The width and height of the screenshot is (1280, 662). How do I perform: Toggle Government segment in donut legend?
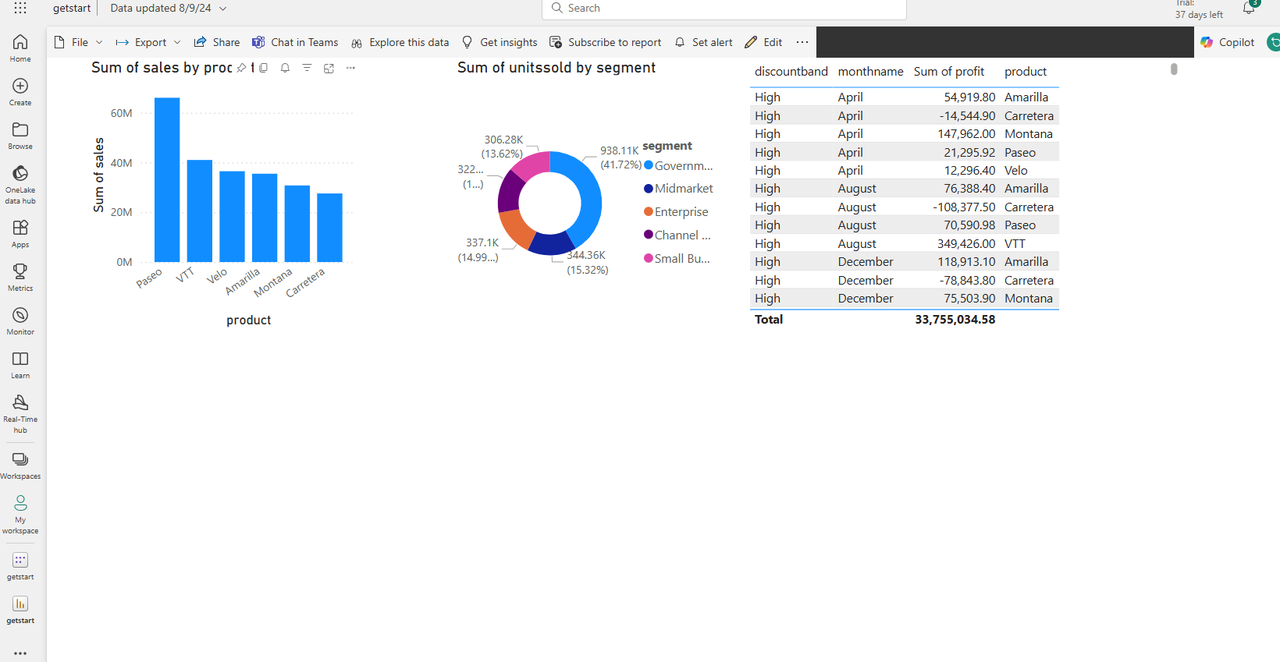(x=678, y=166)
